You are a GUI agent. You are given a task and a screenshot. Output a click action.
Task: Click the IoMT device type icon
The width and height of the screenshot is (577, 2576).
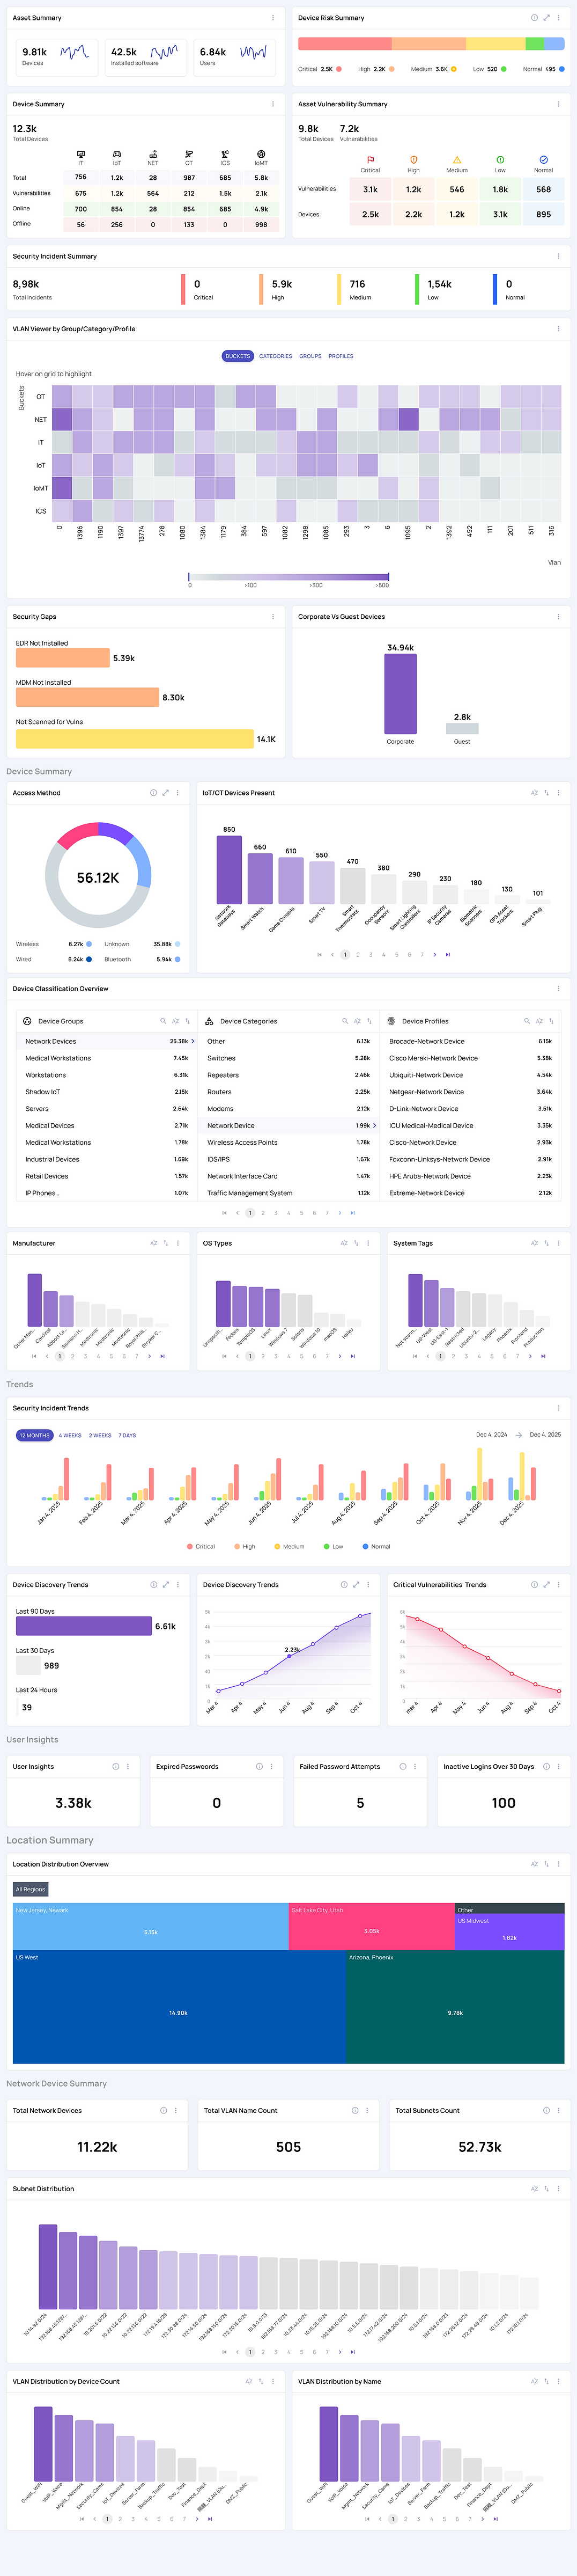tap(261, 154)
